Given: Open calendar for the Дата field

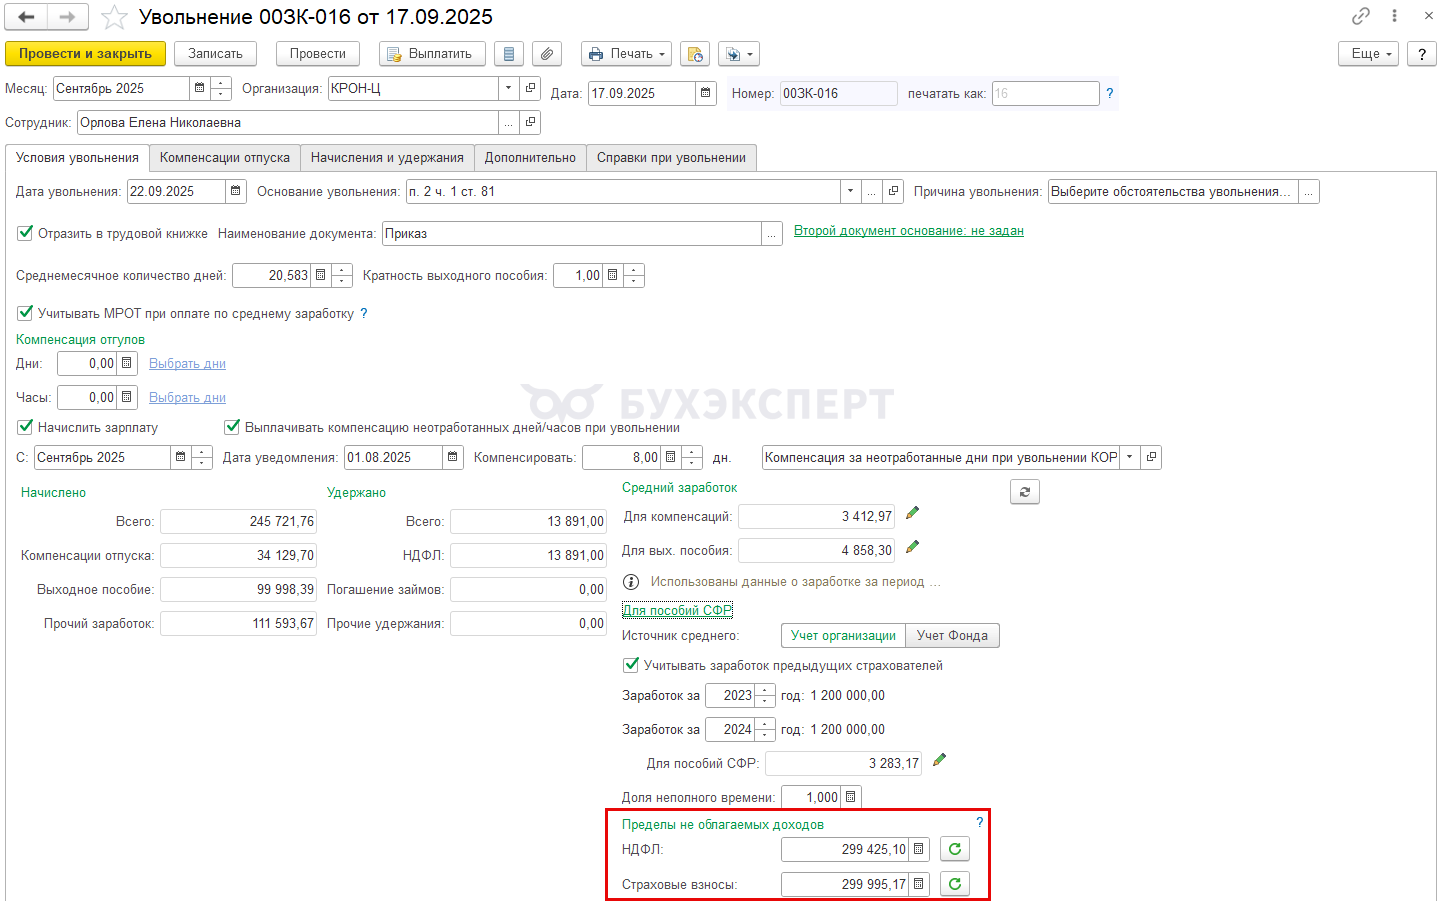Looking at the screenshot, I should tap(706, 93).
